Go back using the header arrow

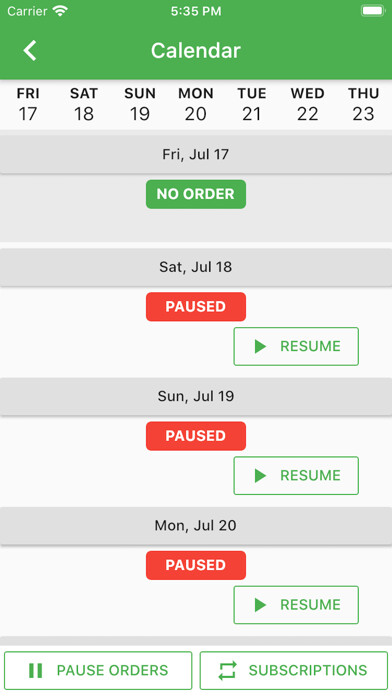point(30,50)
